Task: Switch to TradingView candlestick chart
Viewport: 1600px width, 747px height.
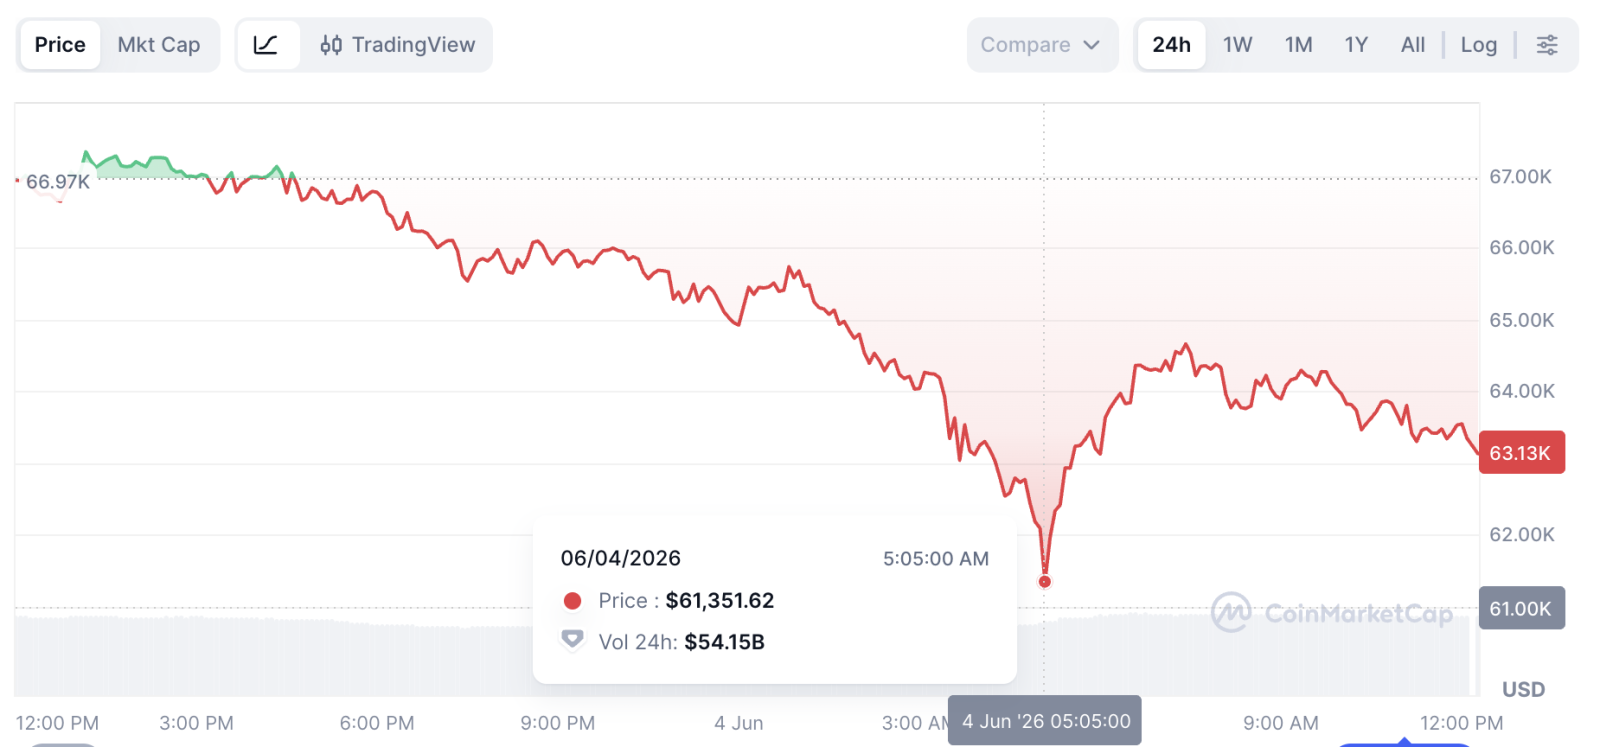Action: 397,45
